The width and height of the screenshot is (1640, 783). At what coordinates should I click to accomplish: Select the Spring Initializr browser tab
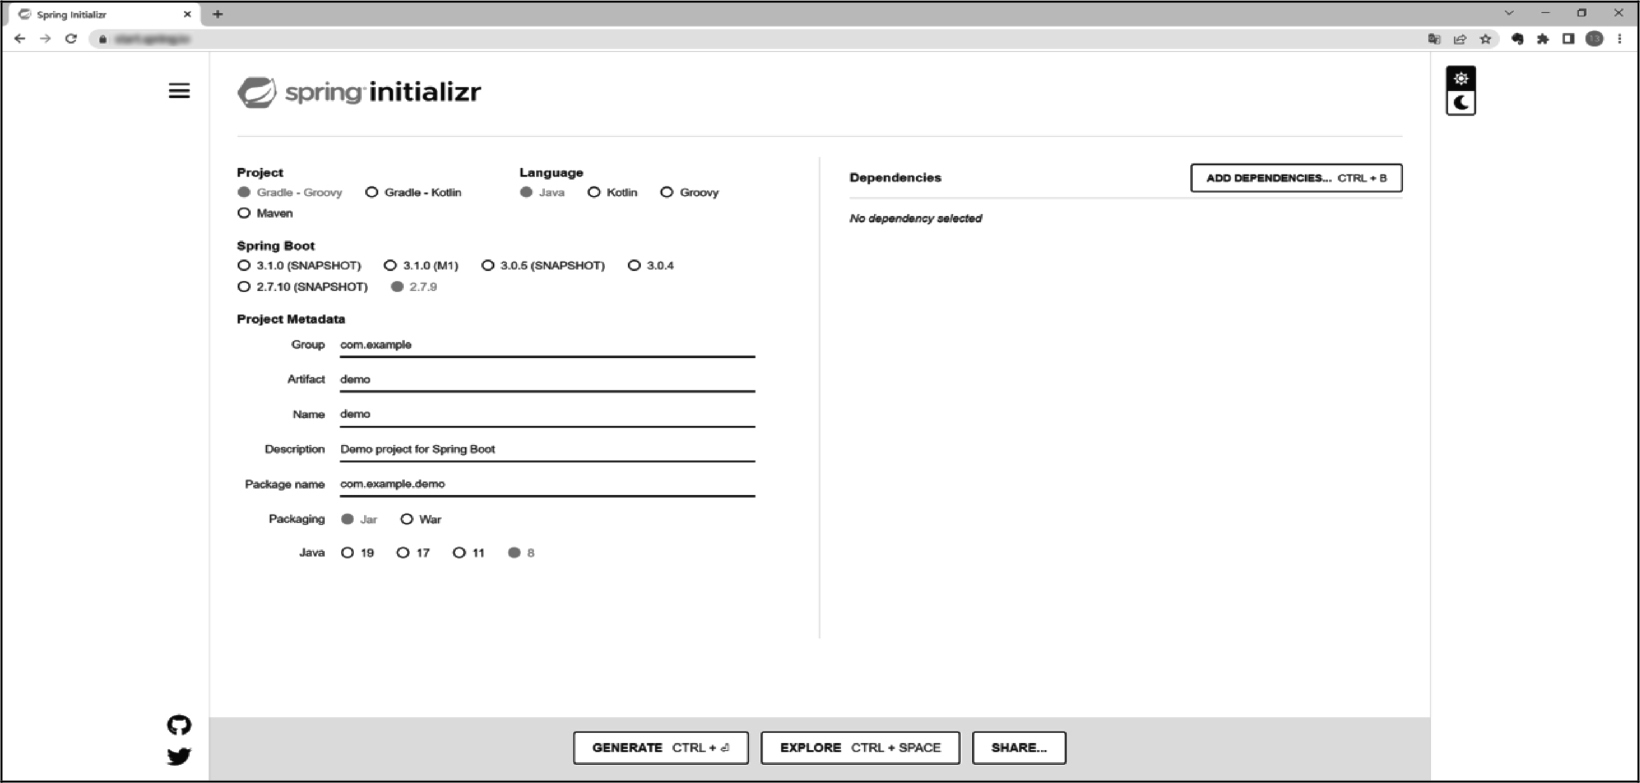[103, 14]
